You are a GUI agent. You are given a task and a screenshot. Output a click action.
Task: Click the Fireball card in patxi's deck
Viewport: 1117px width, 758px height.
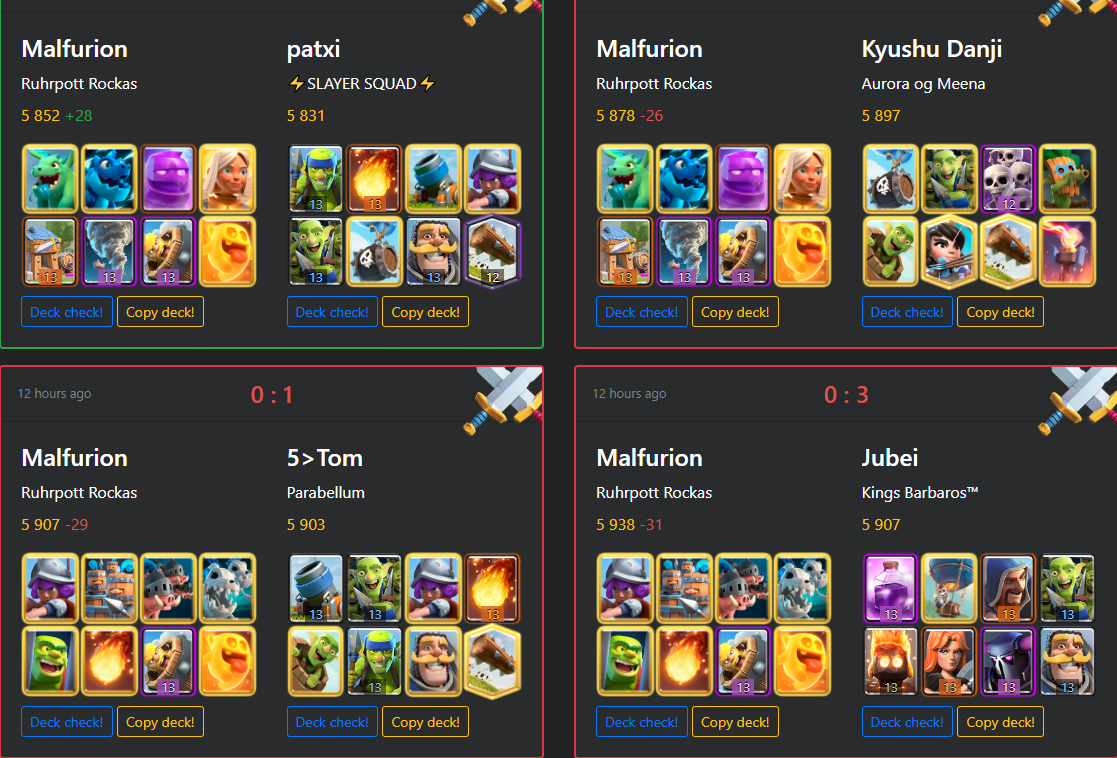click(x=375, y=179)
